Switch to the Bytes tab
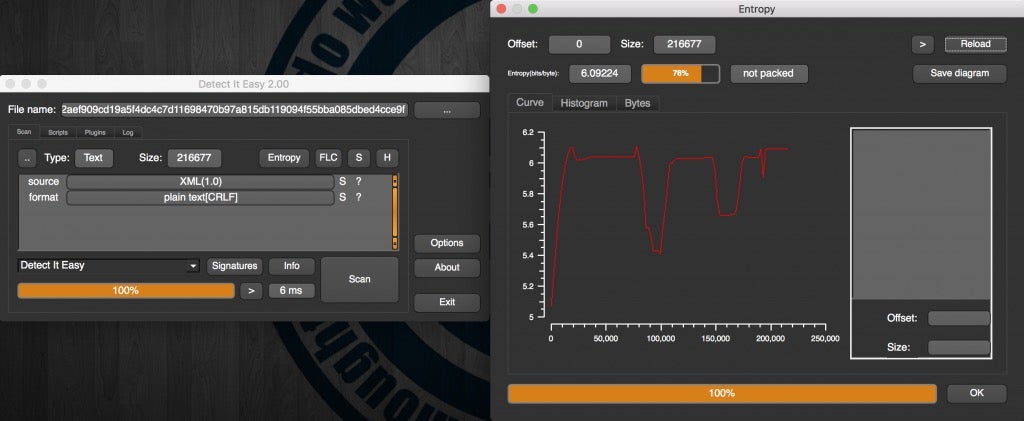 (637, 103)
